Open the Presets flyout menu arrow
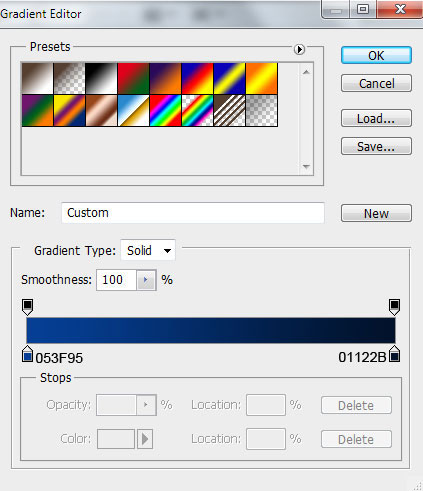This screenshot has height=491, width=423. [299, 49]
